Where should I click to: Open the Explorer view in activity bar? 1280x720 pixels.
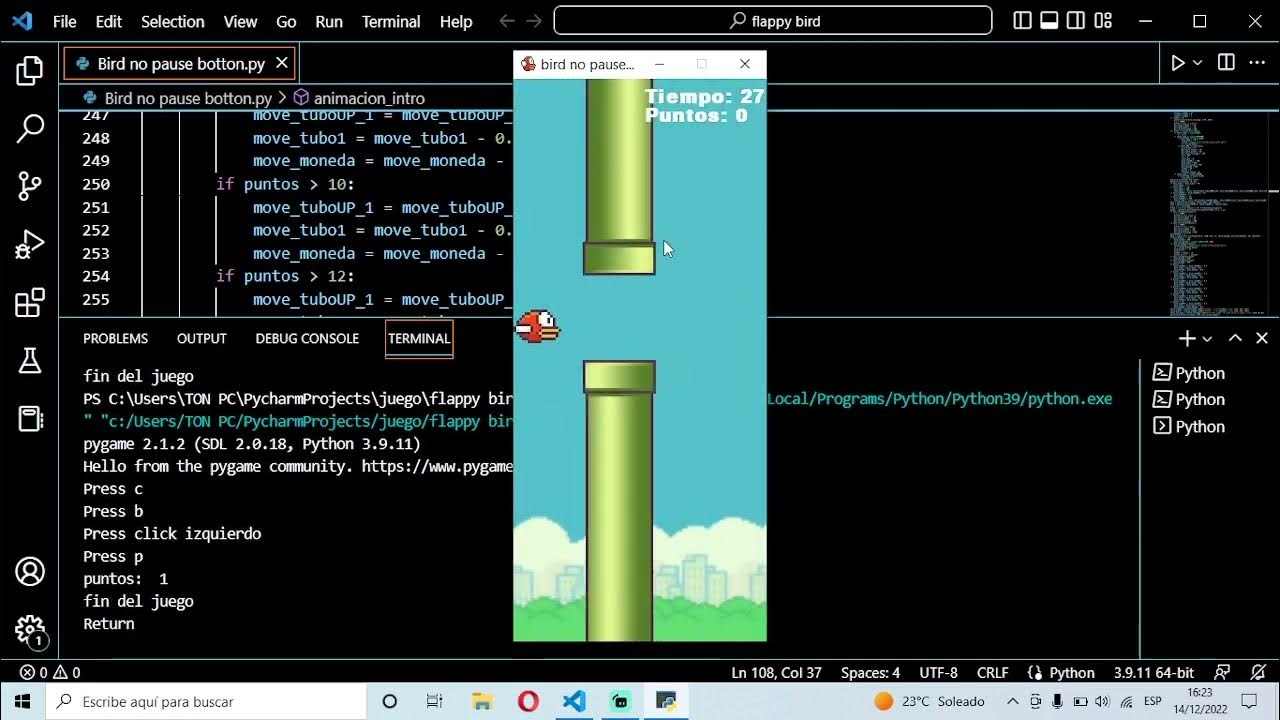pos(30,71)
